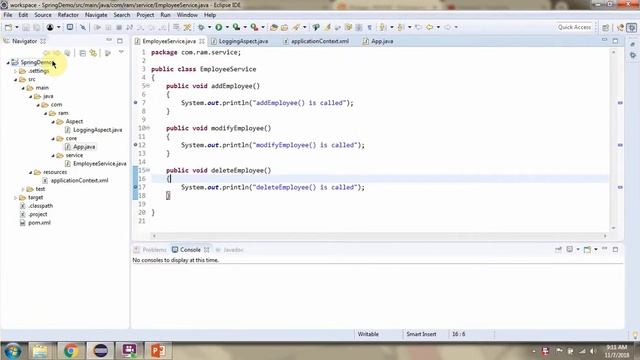Select applicationContext.xml in Navigator tree
Image resolution: width=640 pixels, height=360 pixels.
79,180
